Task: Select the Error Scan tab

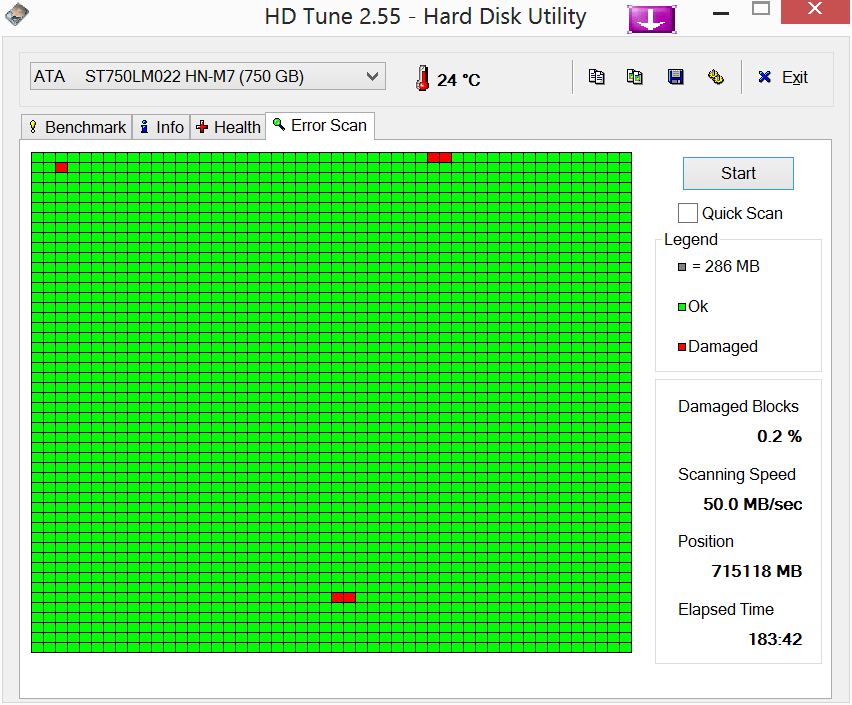Action: [x=320, y=126]
